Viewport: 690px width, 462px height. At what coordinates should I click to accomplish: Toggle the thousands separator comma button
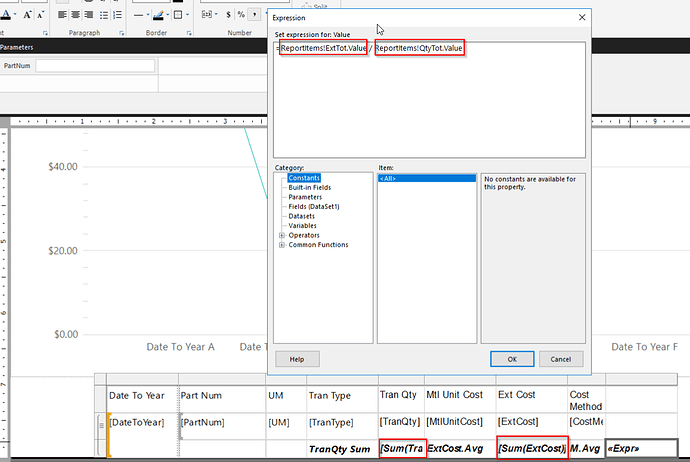click(254, 15)
